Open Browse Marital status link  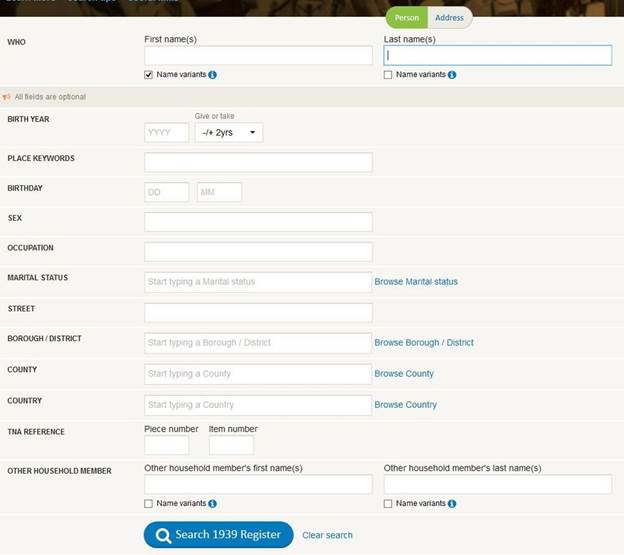click(416, 282)
